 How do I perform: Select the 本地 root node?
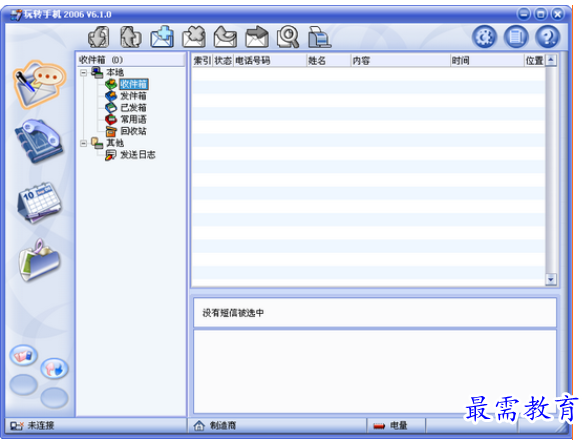click(x=115, y=72)
